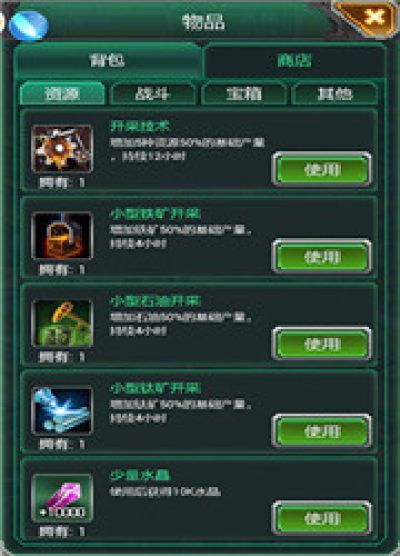Click the mining technology gear icon
Image resolution: width=400 pixels, height=556 pixels.
(62, 148)
